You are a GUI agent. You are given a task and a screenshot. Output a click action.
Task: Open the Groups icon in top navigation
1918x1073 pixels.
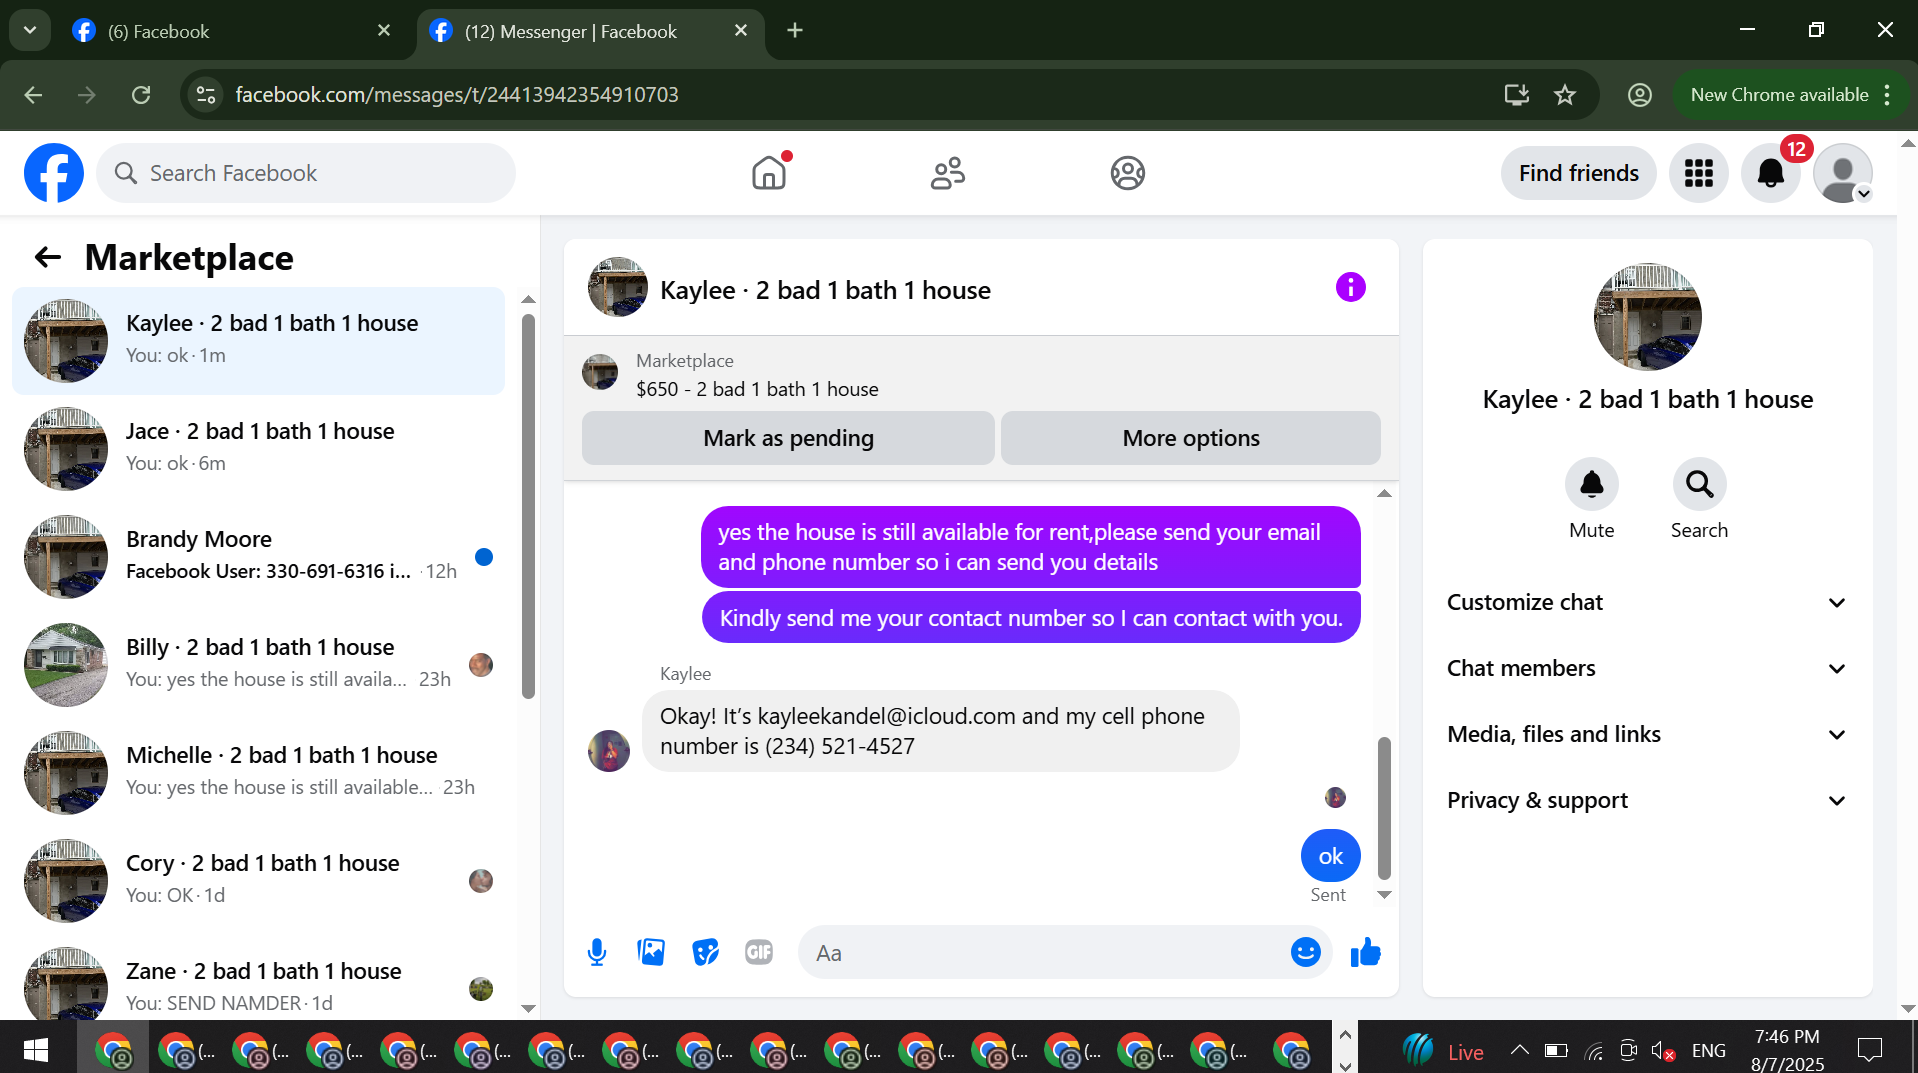tap(1127, 173)
